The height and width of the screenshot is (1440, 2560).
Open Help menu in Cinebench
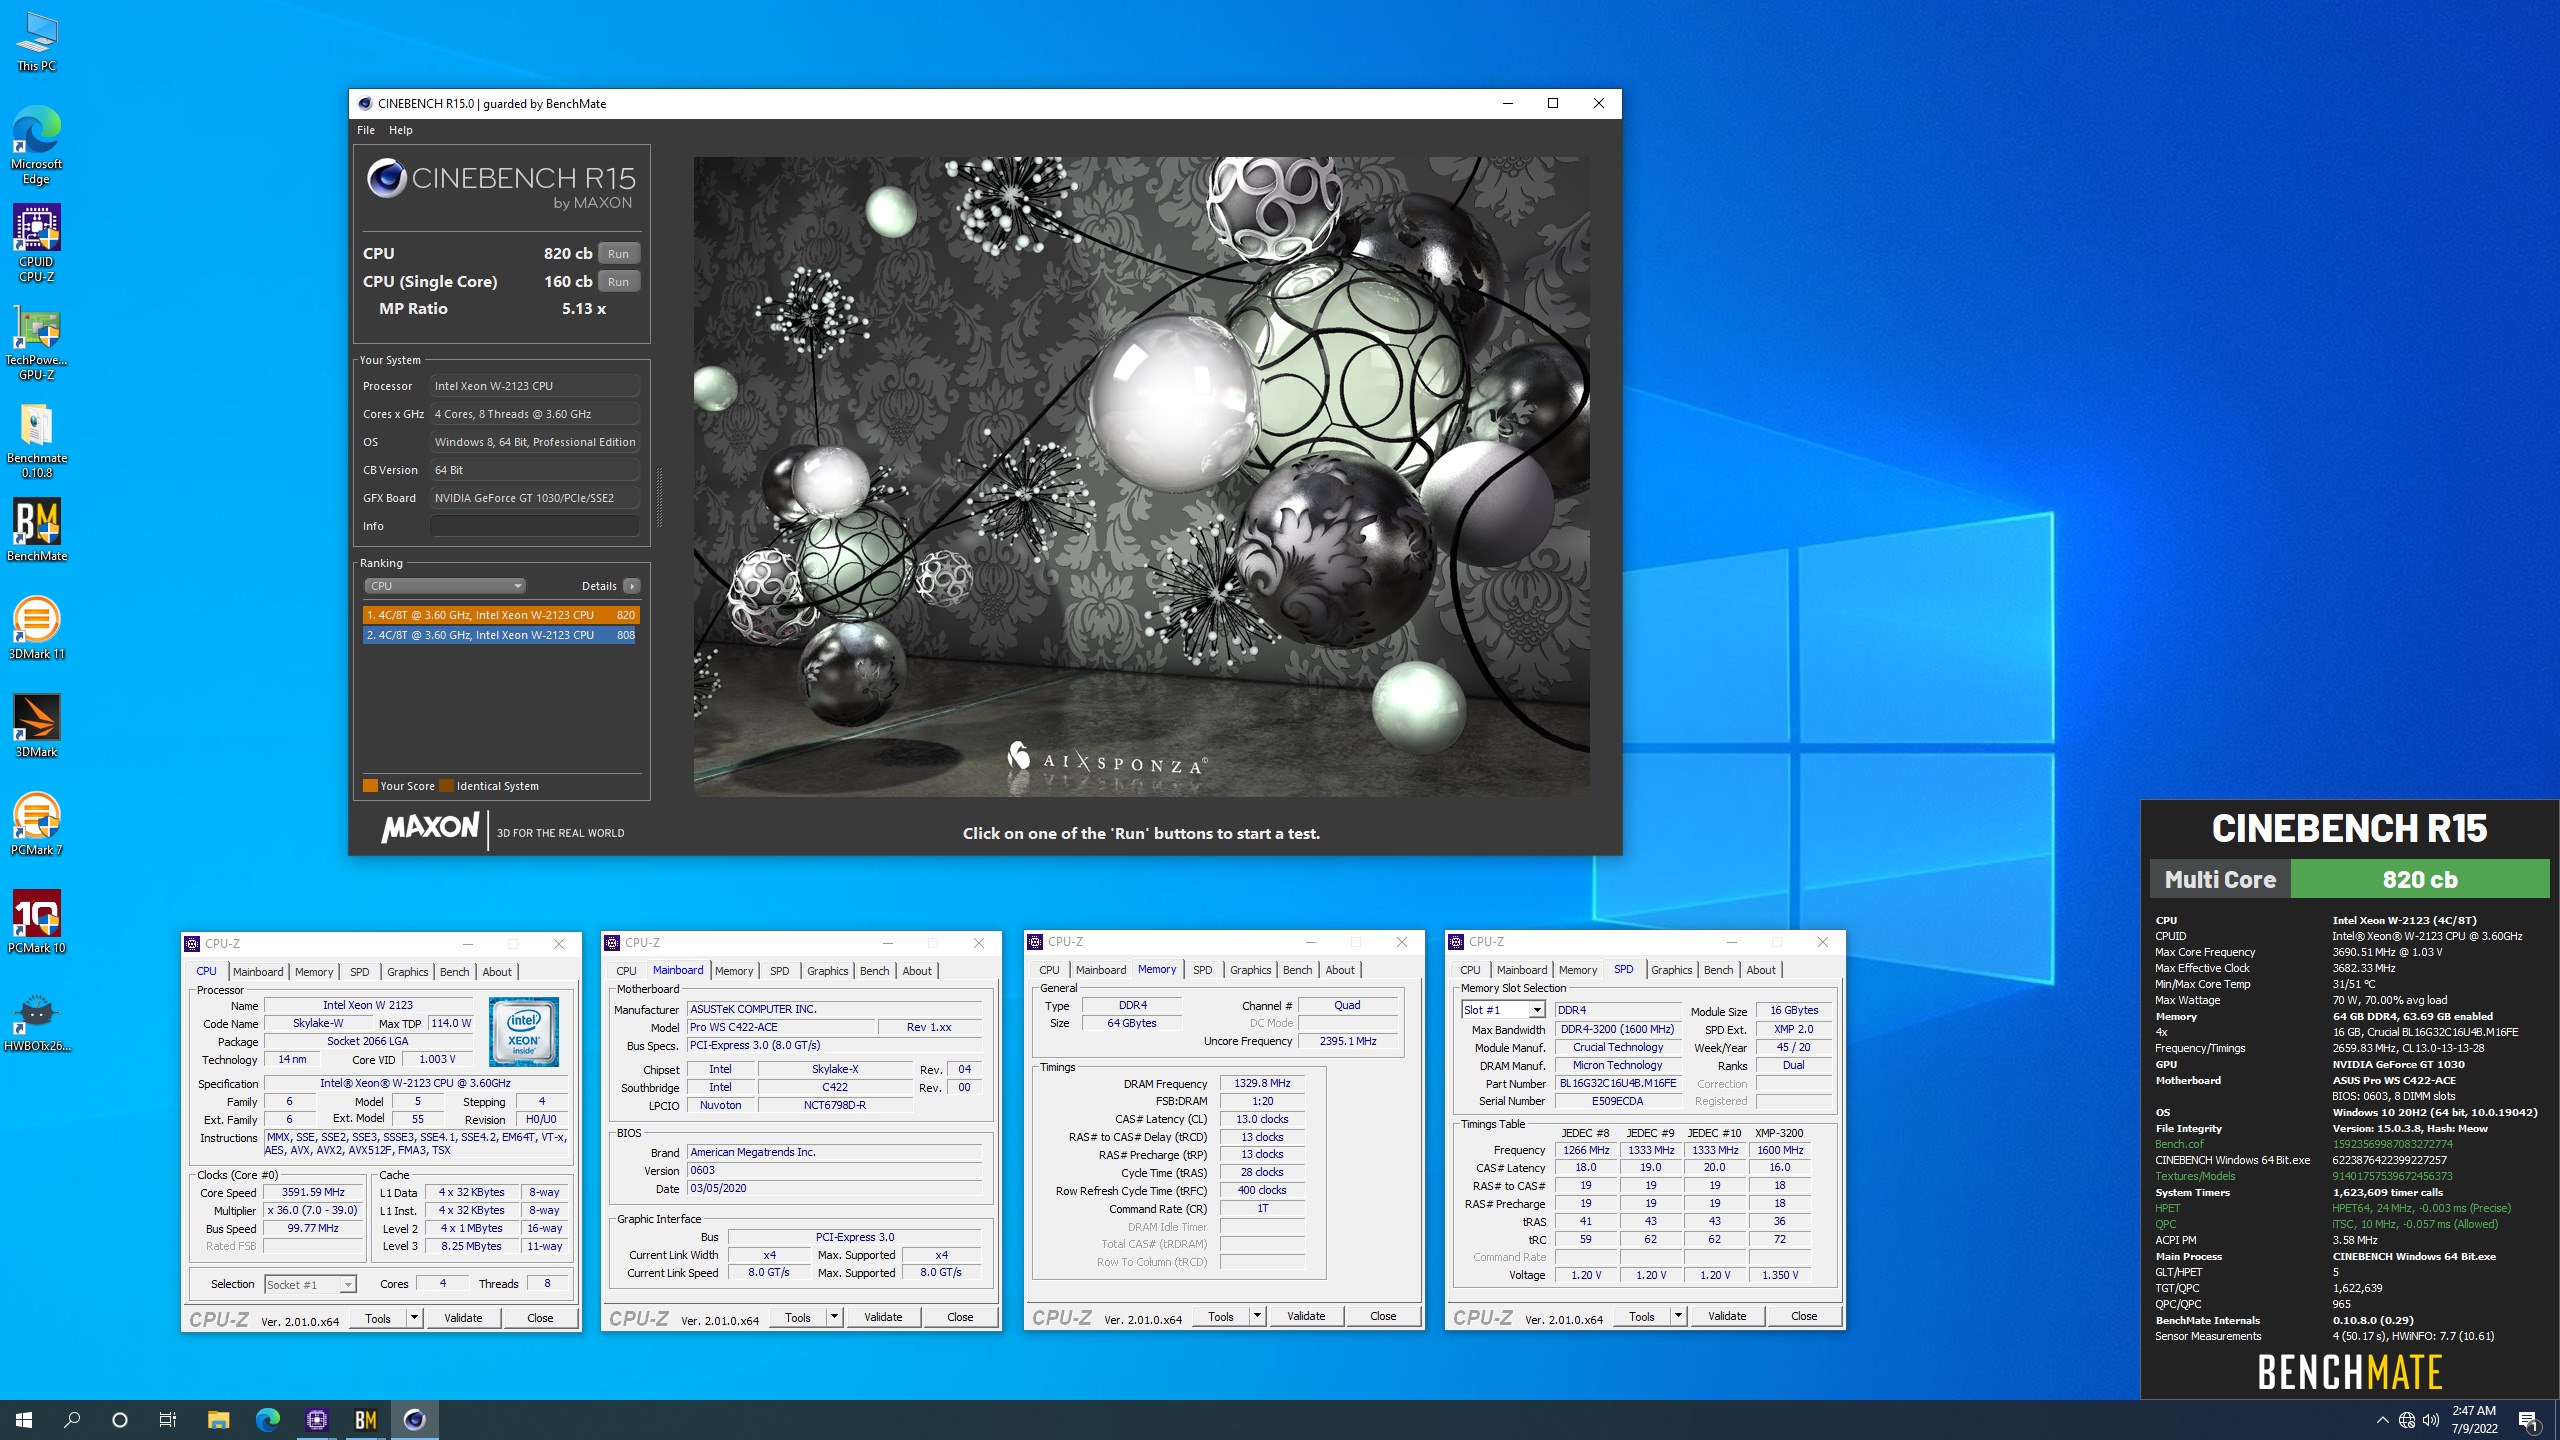(400, 130)
